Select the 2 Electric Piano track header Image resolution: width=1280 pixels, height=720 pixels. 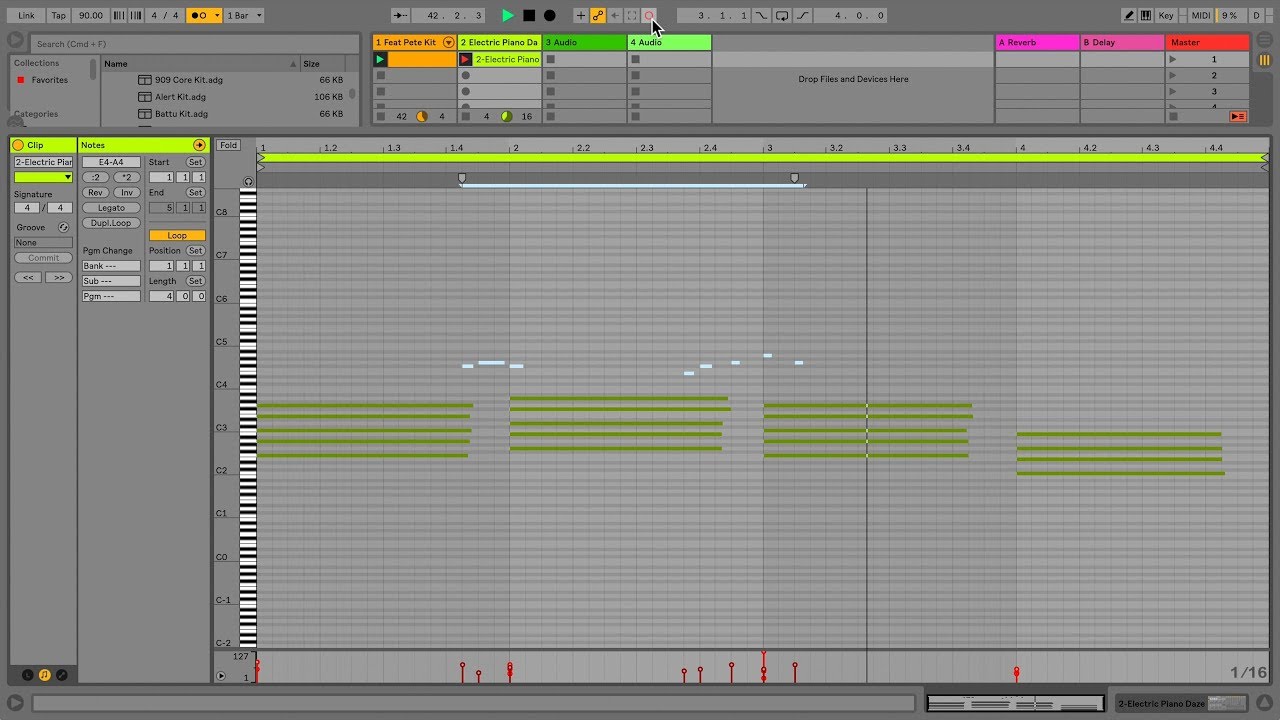click(x=500, y=42)
